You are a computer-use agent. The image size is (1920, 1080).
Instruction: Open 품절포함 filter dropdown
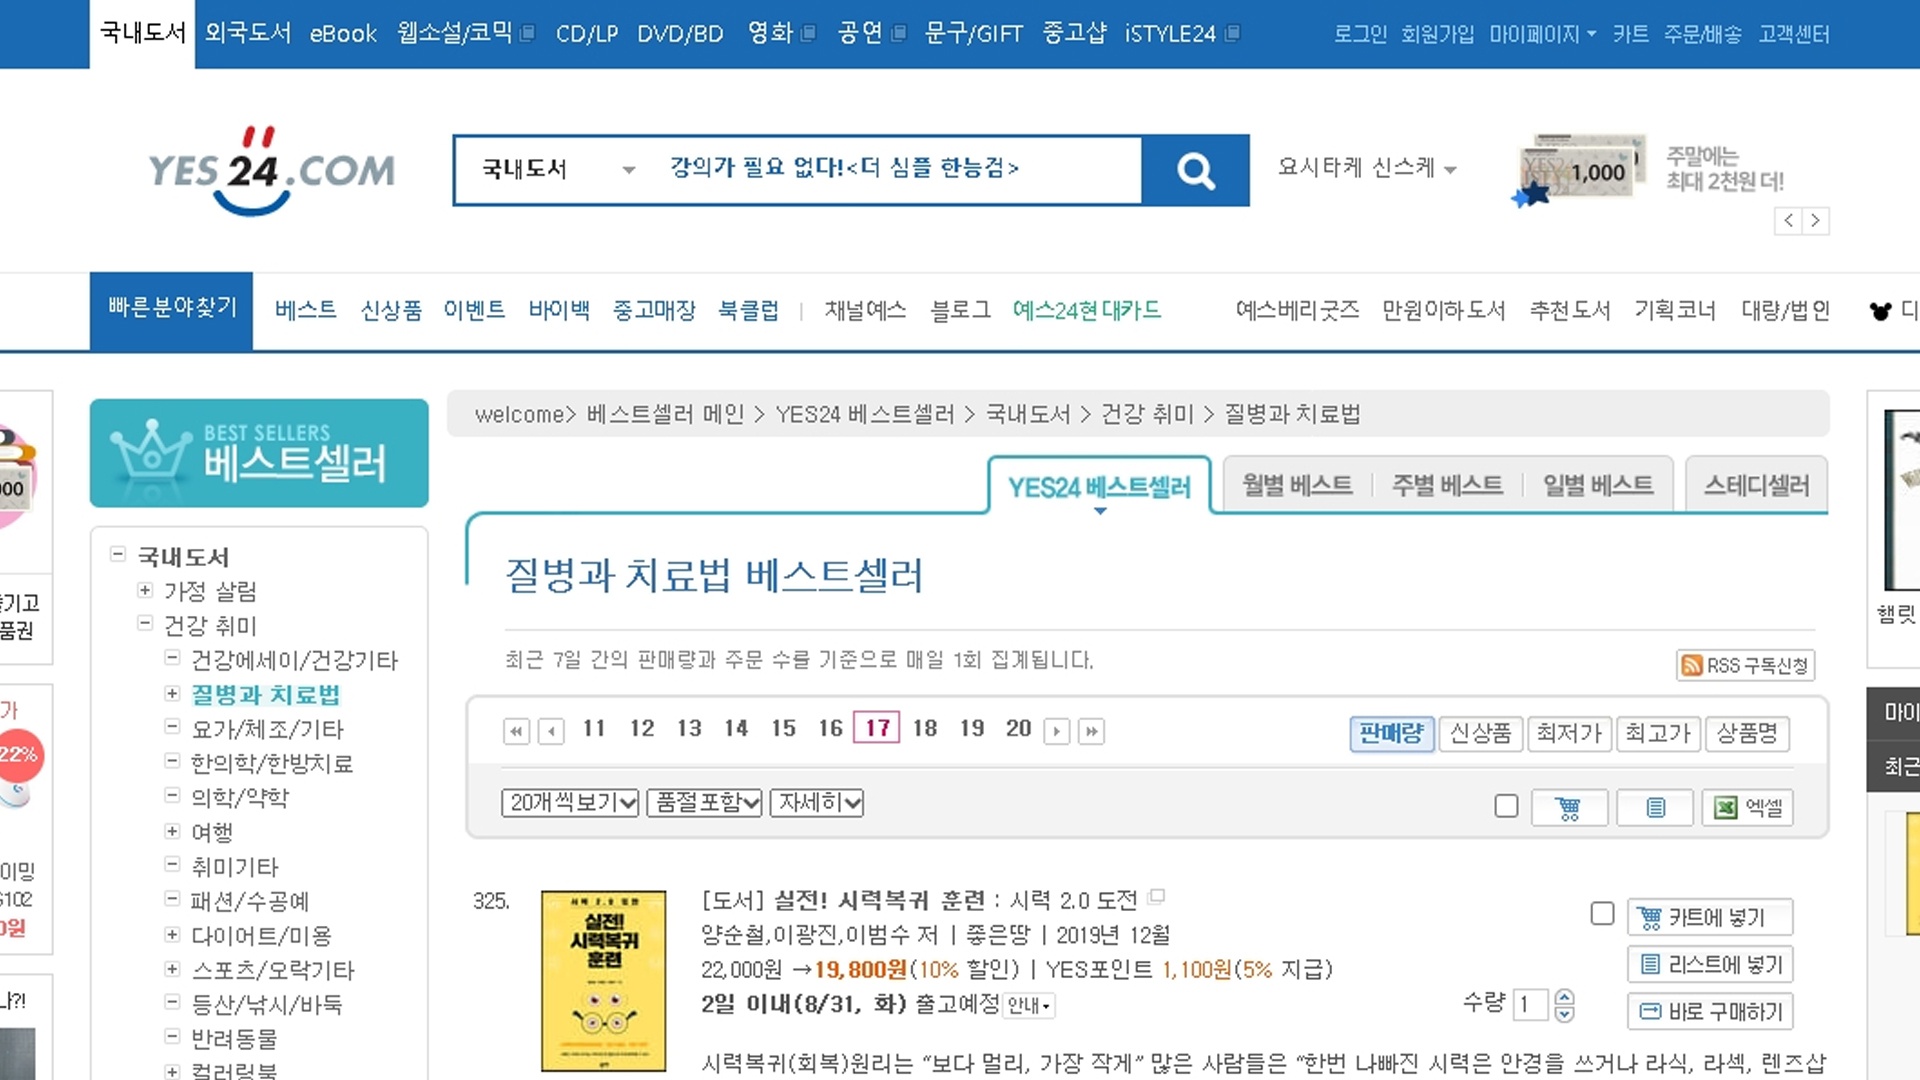(x=705, y=802)
